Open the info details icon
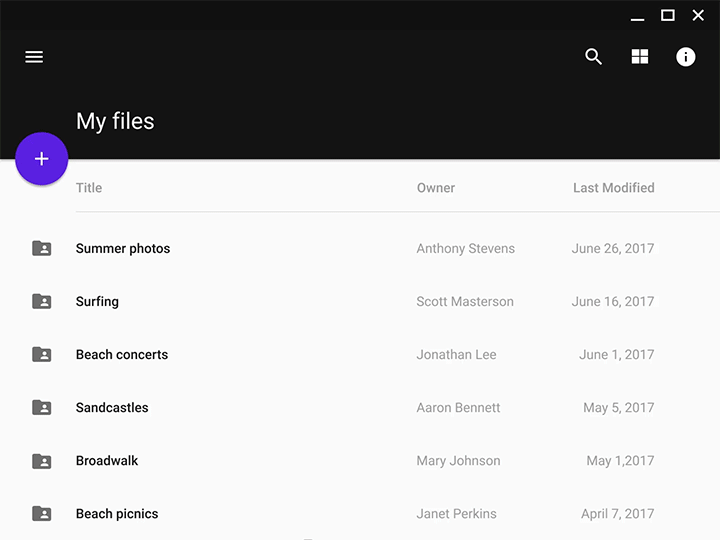The image size is (720, 540). 686,57
